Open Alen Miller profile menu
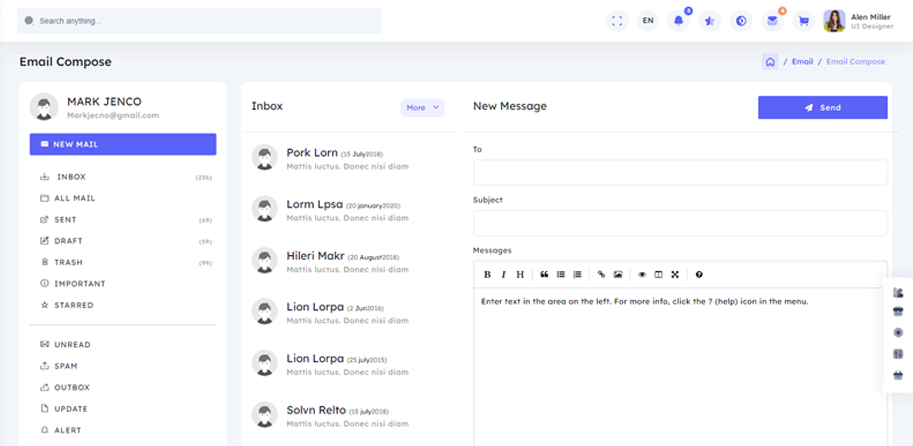Screen dimensions: 913x446 tap(859, 20)
